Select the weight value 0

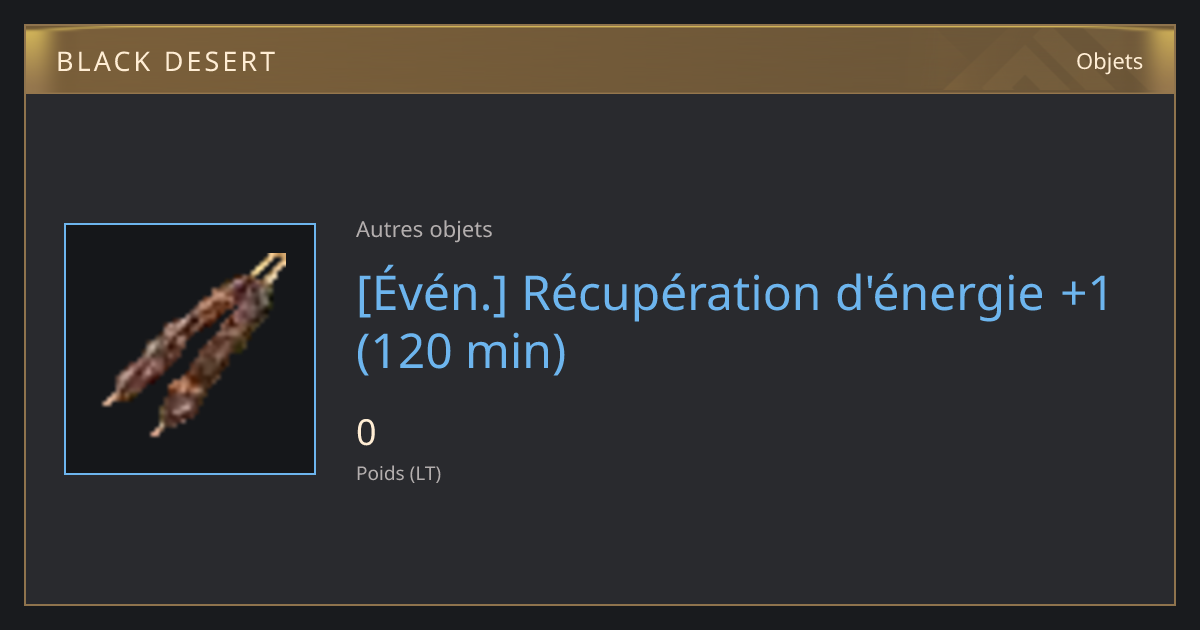(366, 433)
